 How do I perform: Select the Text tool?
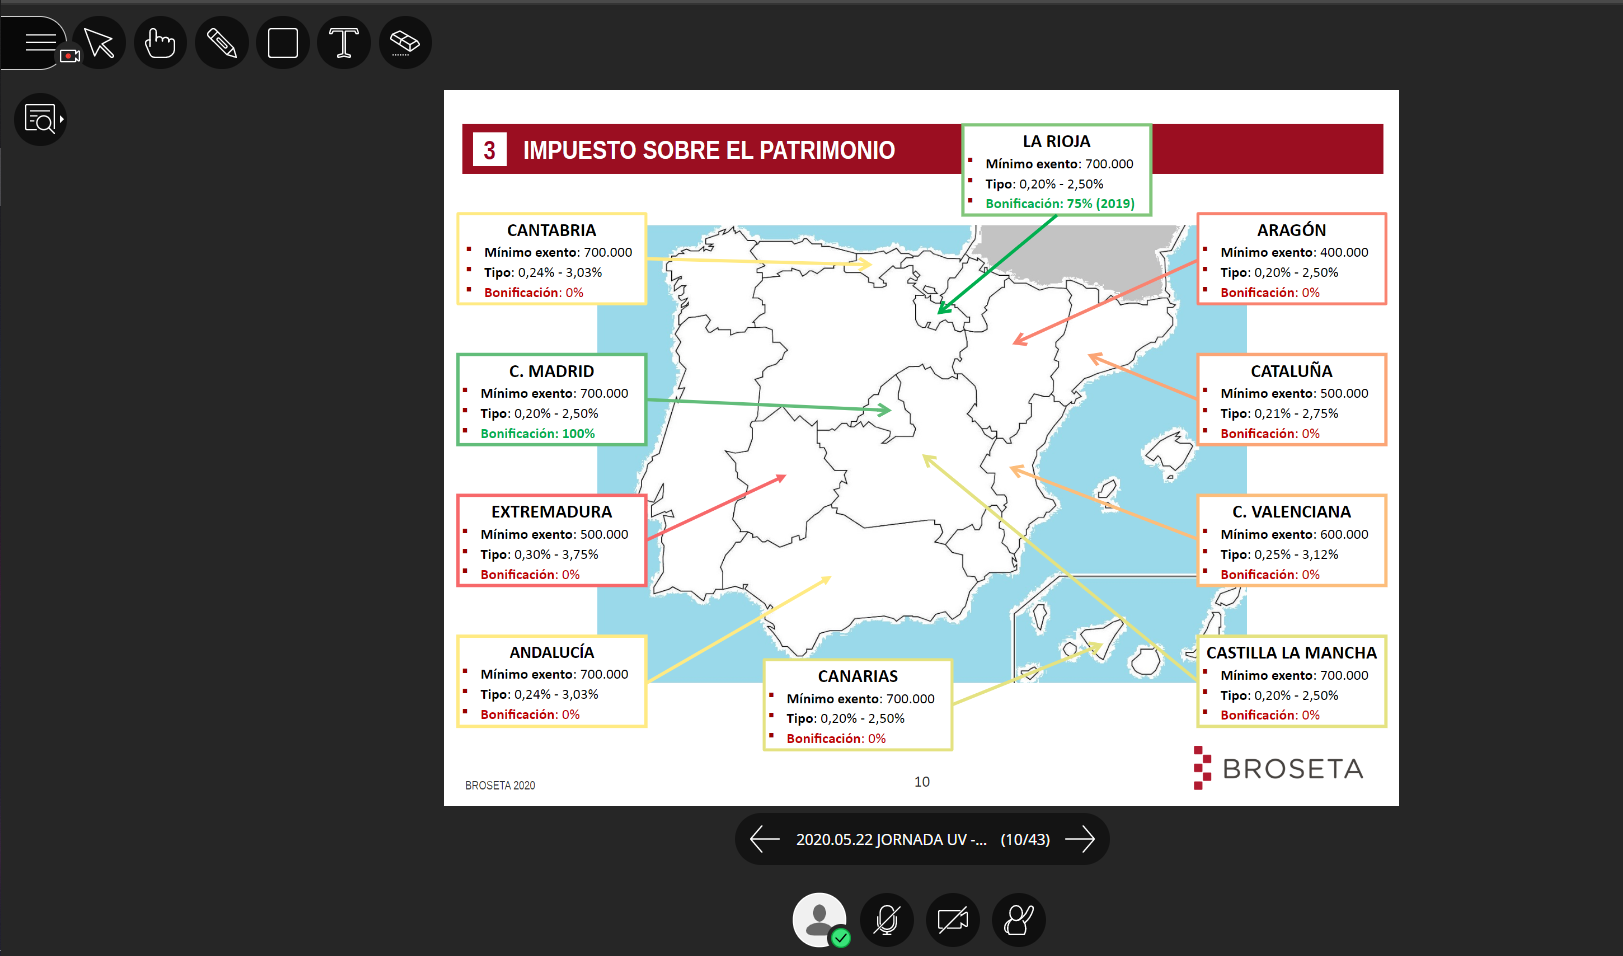[344, 43]
